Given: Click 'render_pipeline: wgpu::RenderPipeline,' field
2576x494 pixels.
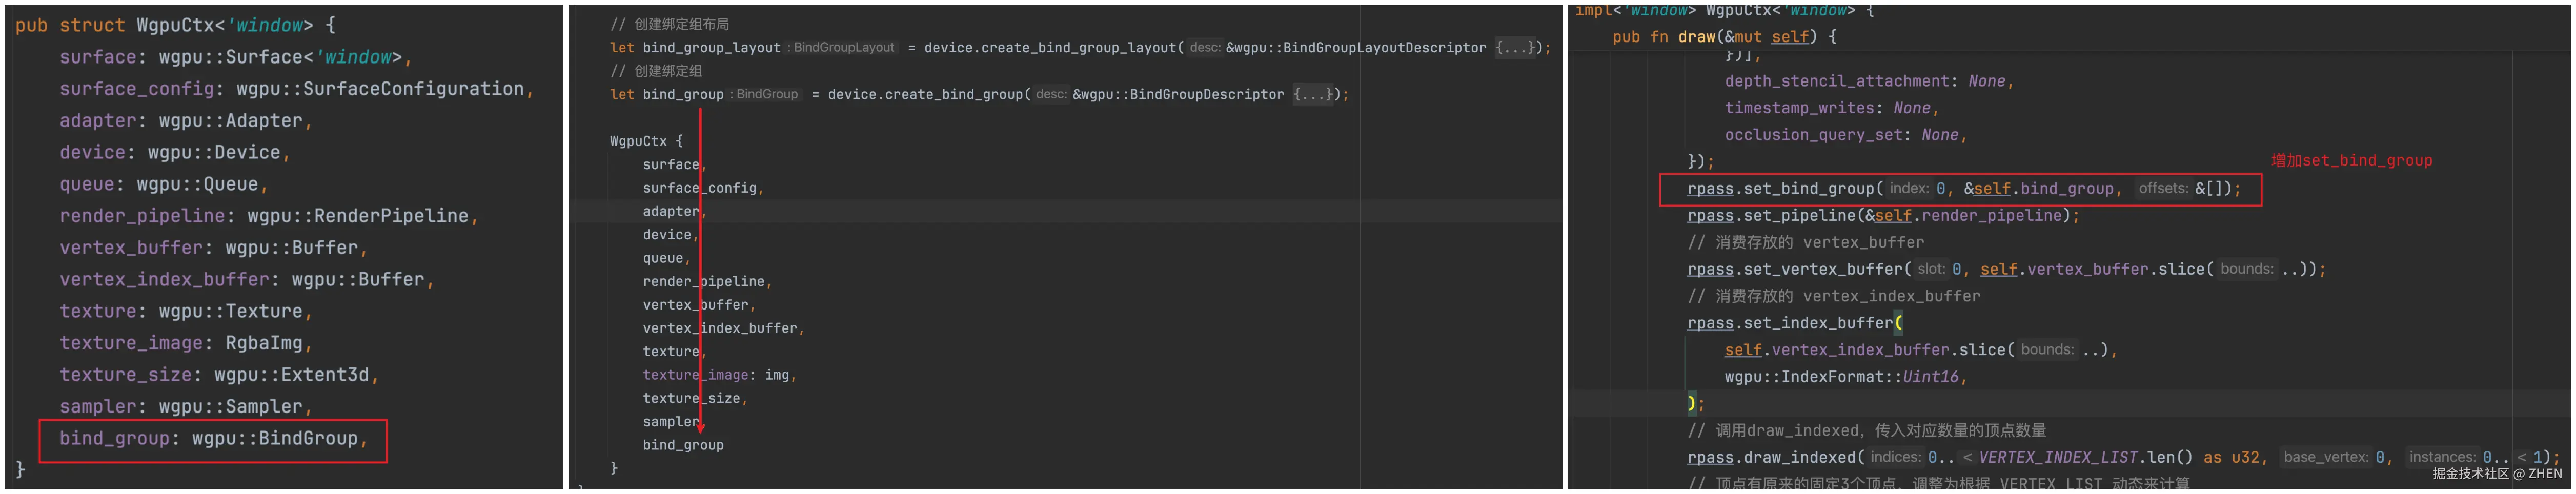Looking at the screenshot, I should click(x=268, y=216).
